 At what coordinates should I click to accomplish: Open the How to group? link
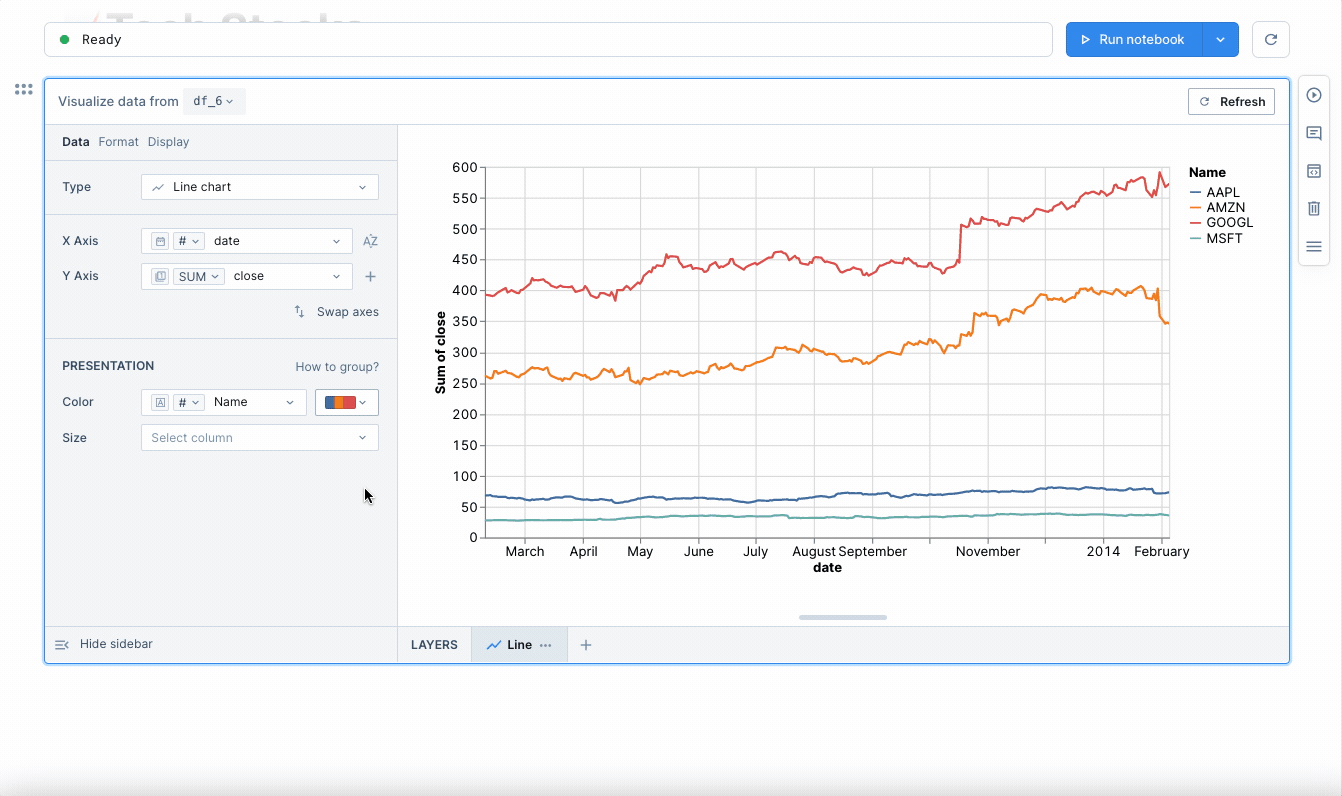337,367
